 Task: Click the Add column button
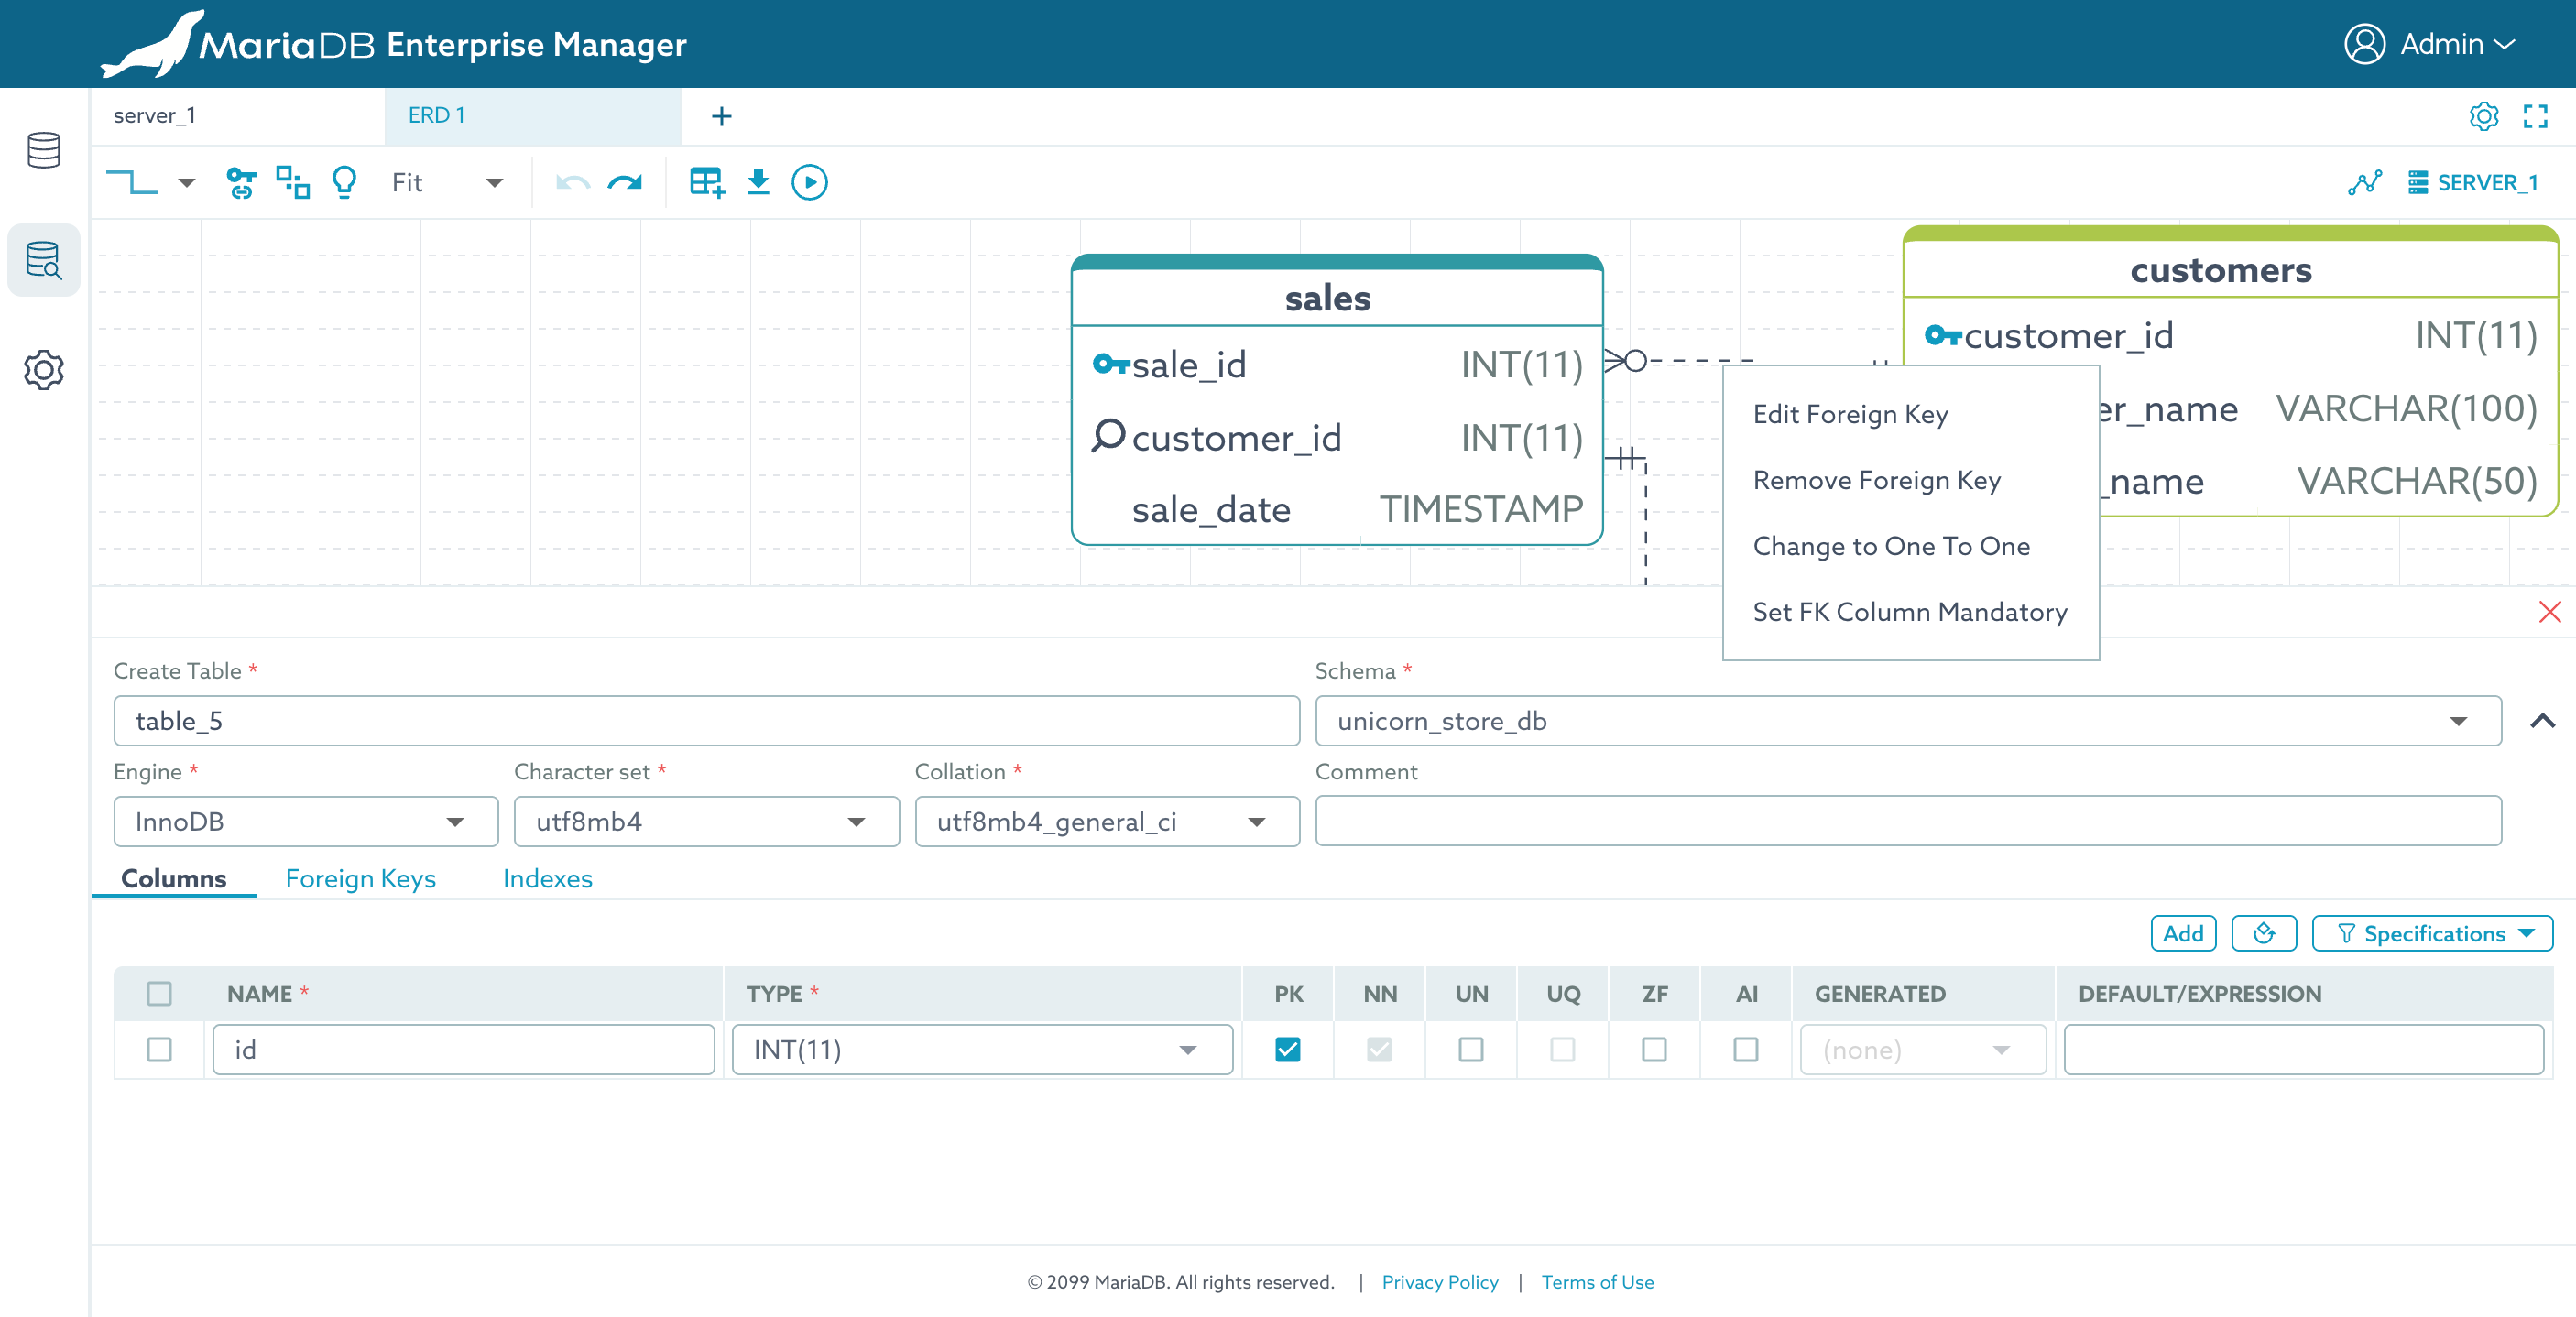point(2182,933)
